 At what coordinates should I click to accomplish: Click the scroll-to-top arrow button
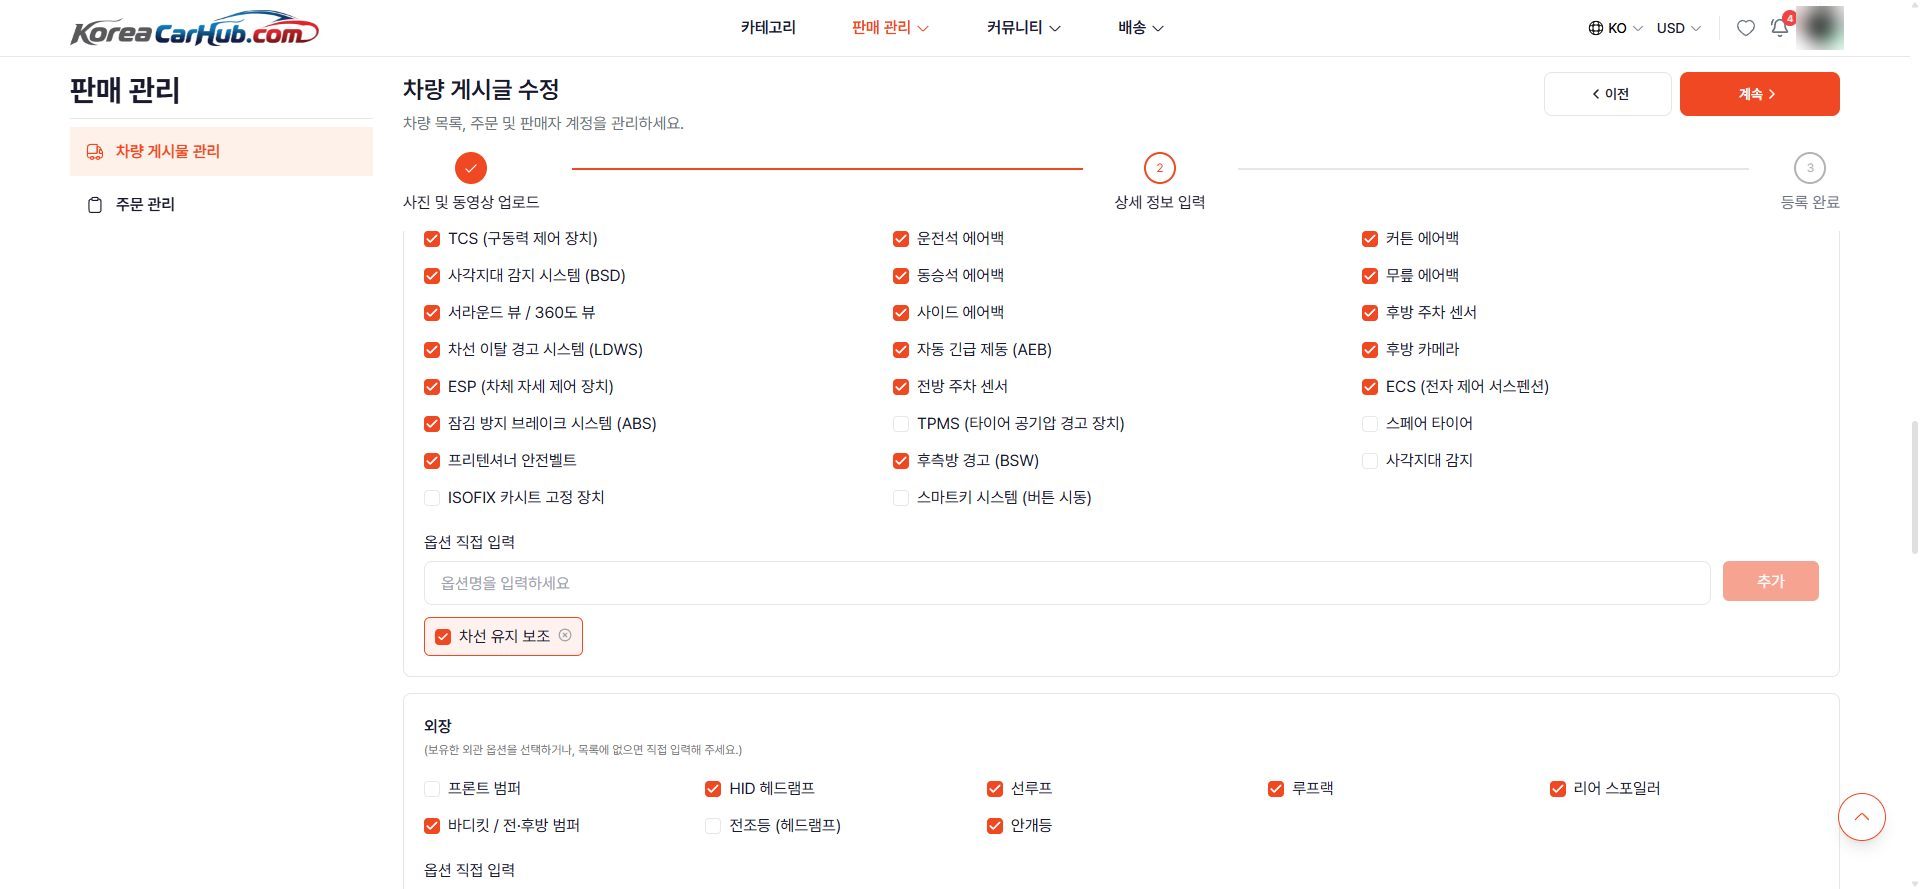(x=1862, y=817)
